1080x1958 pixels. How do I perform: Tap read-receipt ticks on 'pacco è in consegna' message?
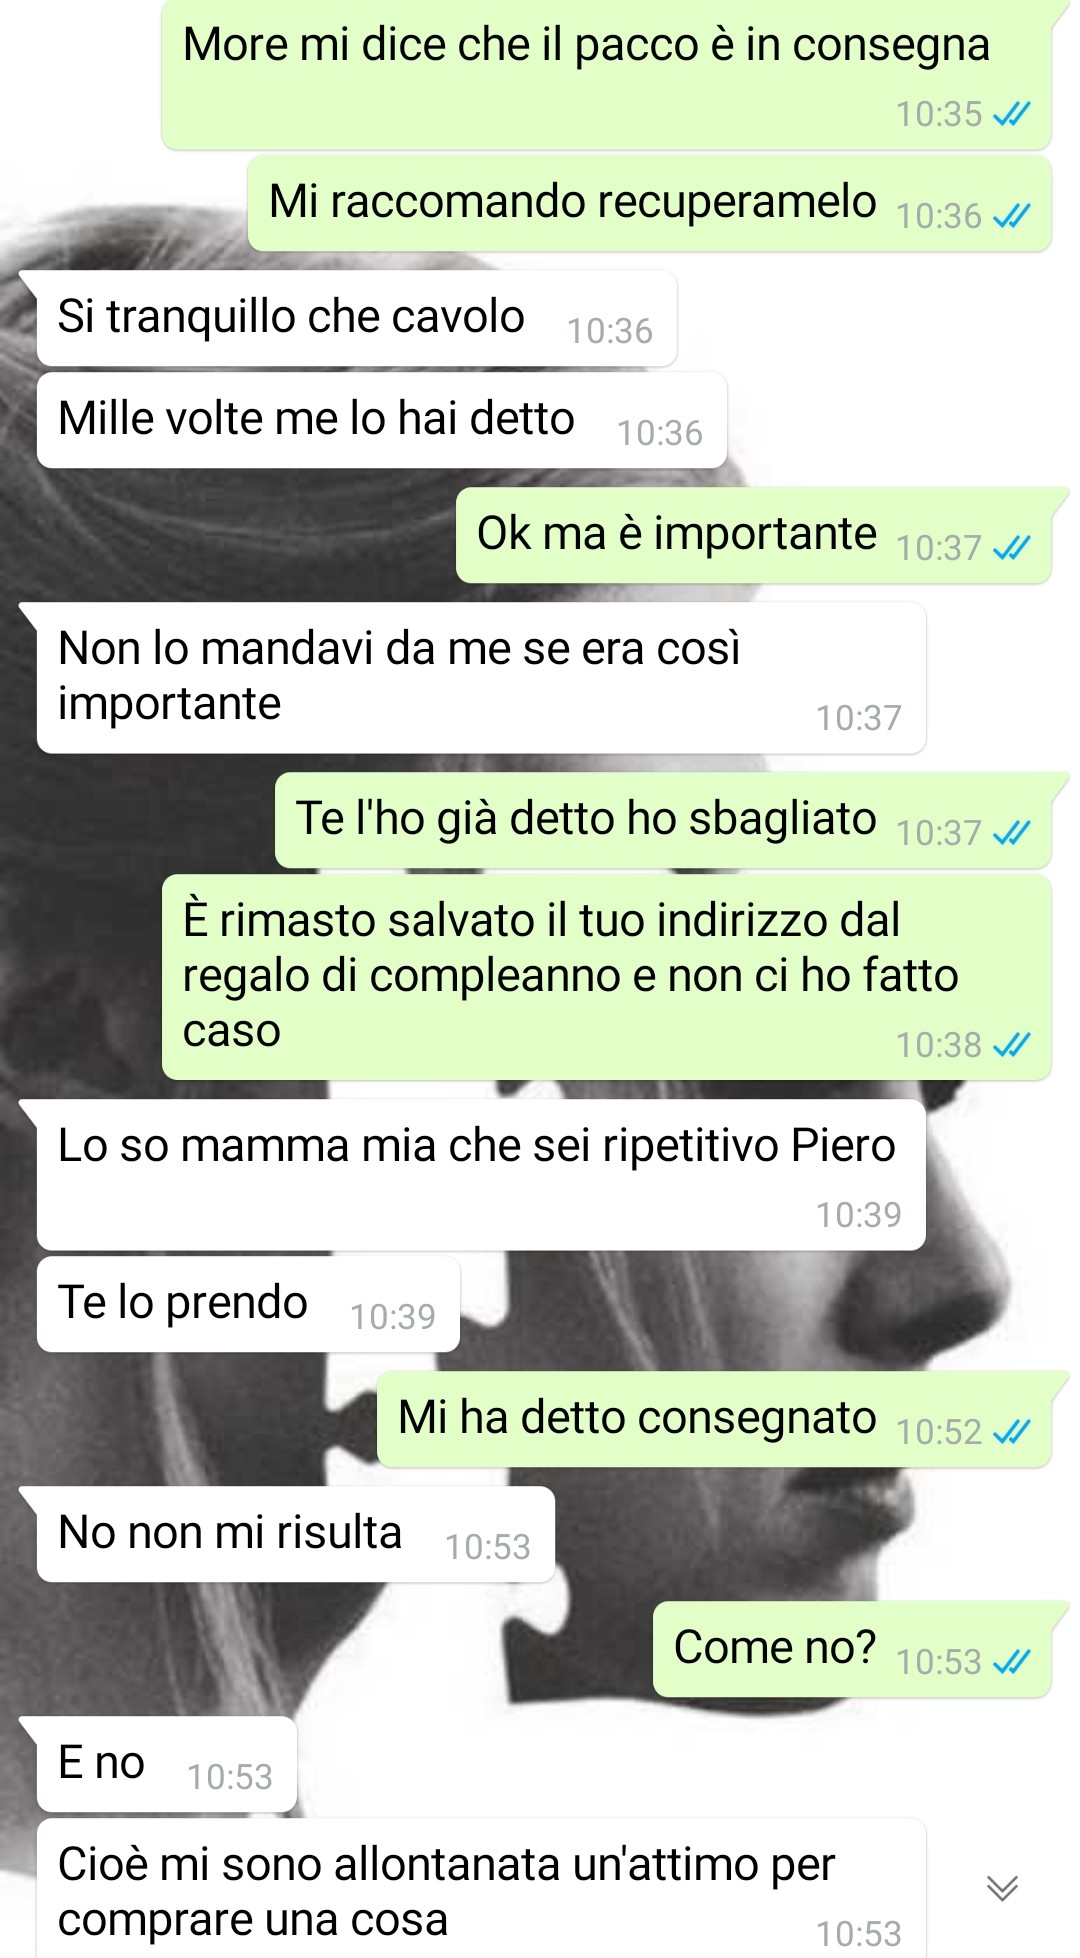point(1011,114)
